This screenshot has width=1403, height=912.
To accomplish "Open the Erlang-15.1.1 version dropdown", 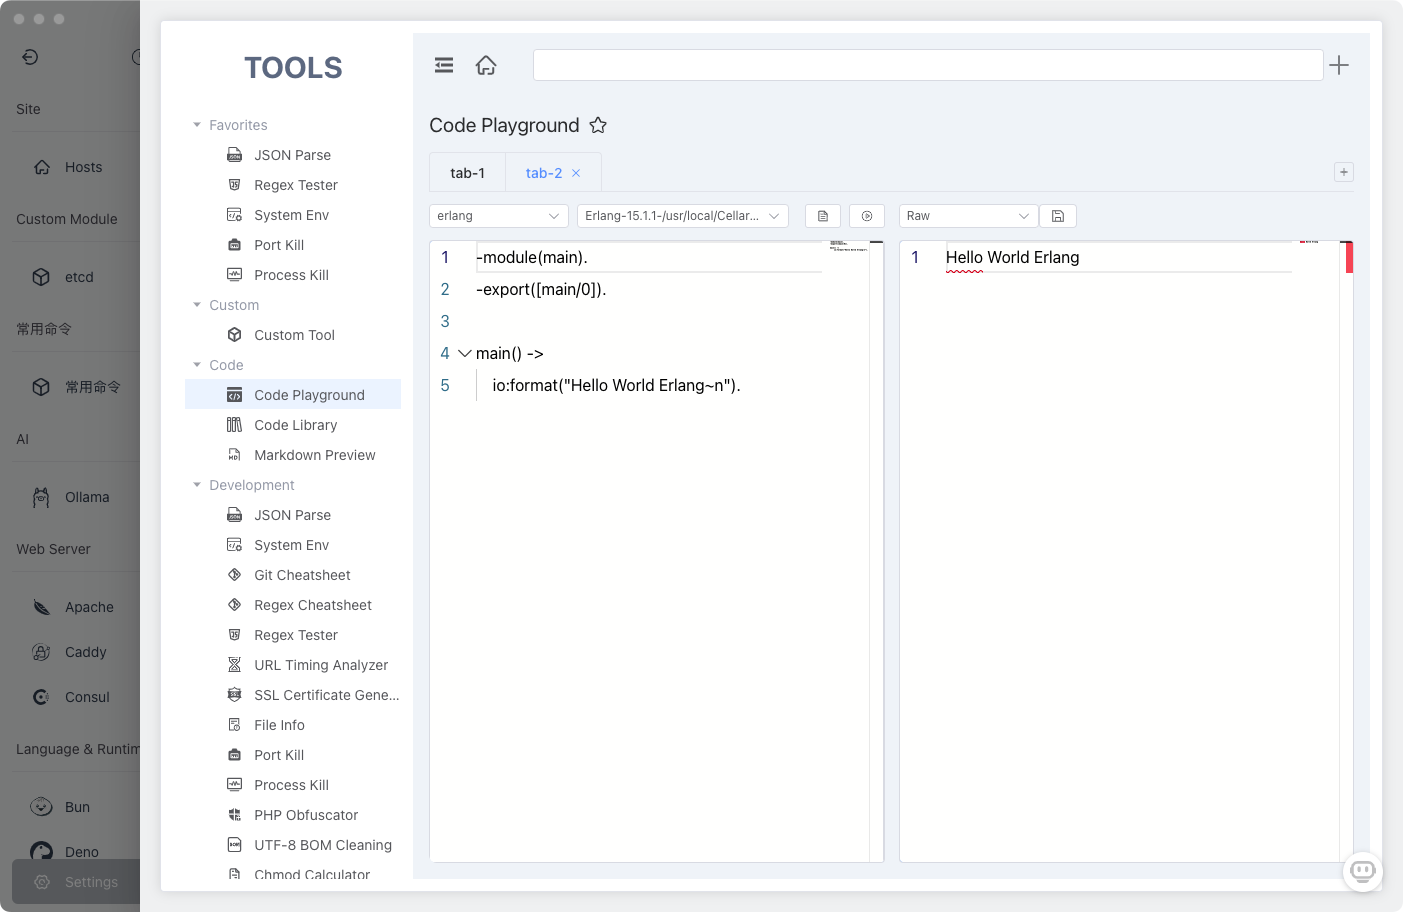I will click(682, 216).
